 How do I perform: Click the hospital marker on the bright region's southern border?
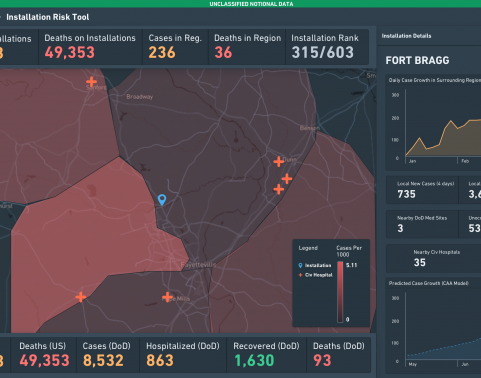pos(81,297)
